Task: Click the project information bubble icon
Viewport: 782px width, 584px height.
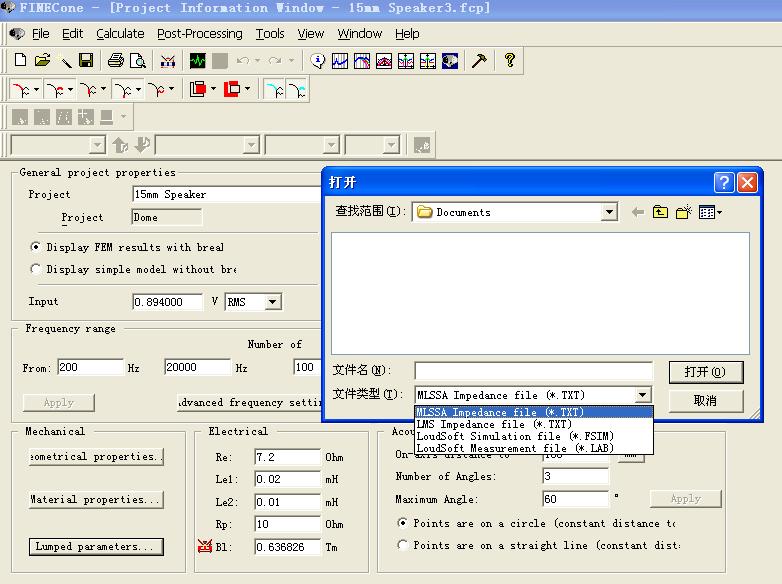Action: [318, 61]
